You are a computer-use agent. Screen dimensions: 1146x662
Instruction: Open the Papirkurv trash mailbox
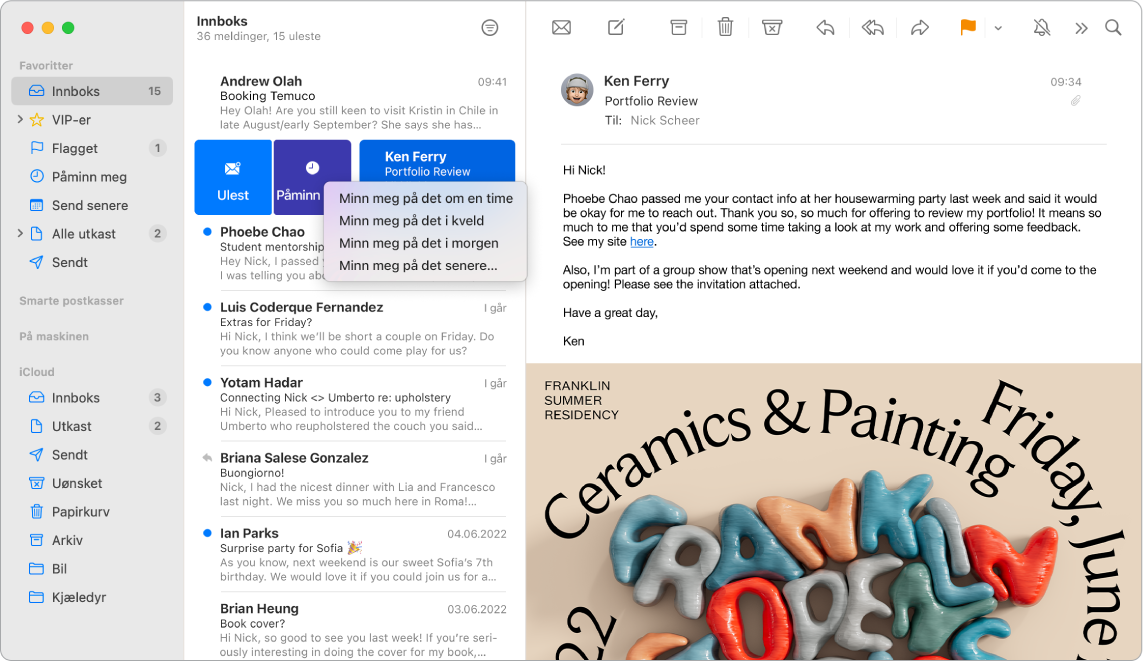coord(92,511)
